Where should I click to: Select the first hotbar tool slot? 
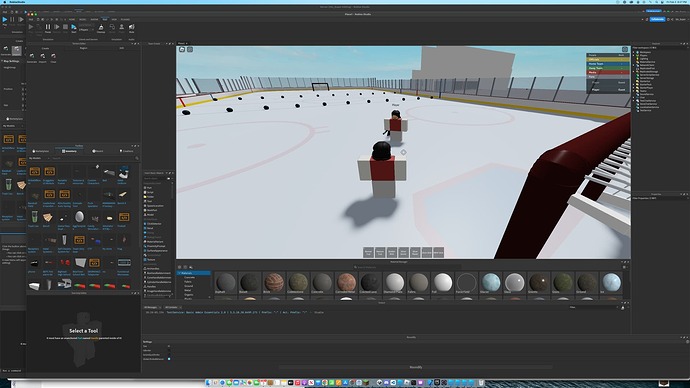tap(368, 252)
